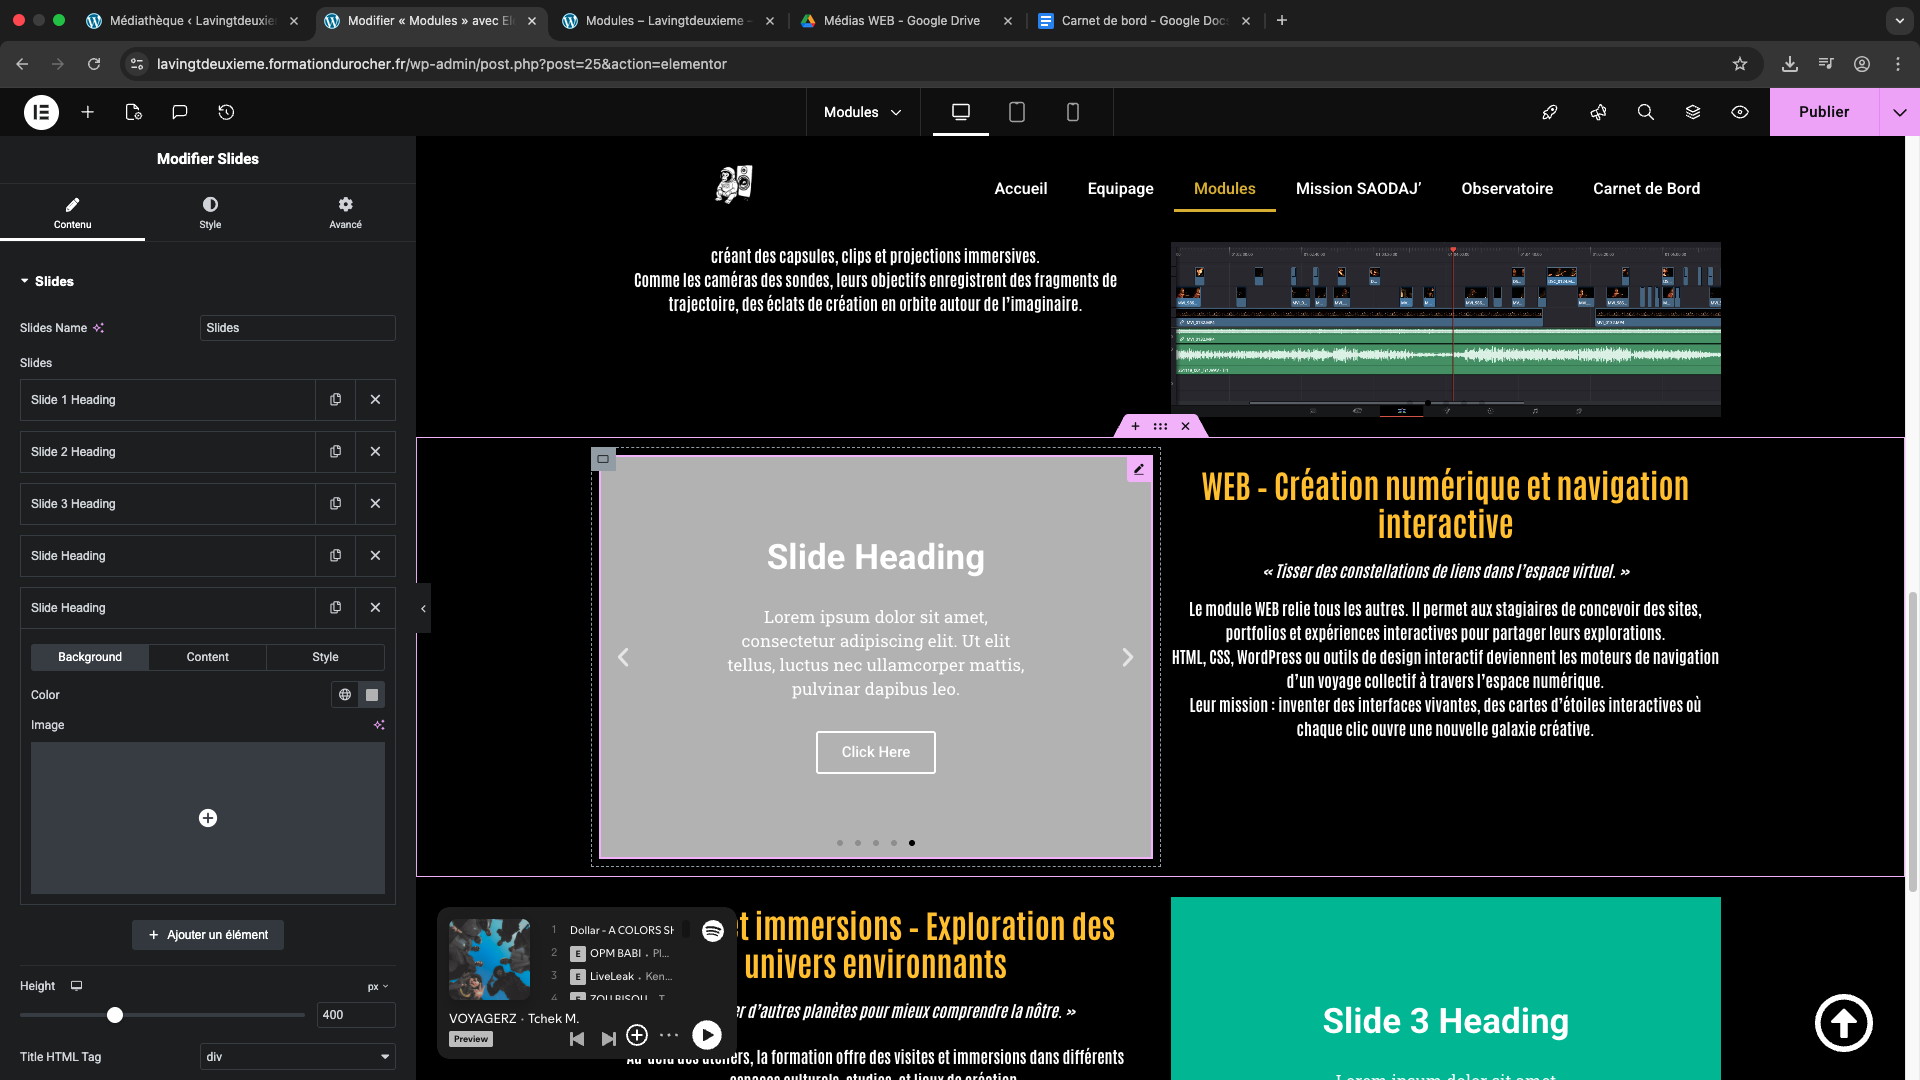
Task: Open the Title HTML Tag dropdown
Action: [x=297, y=1057]
